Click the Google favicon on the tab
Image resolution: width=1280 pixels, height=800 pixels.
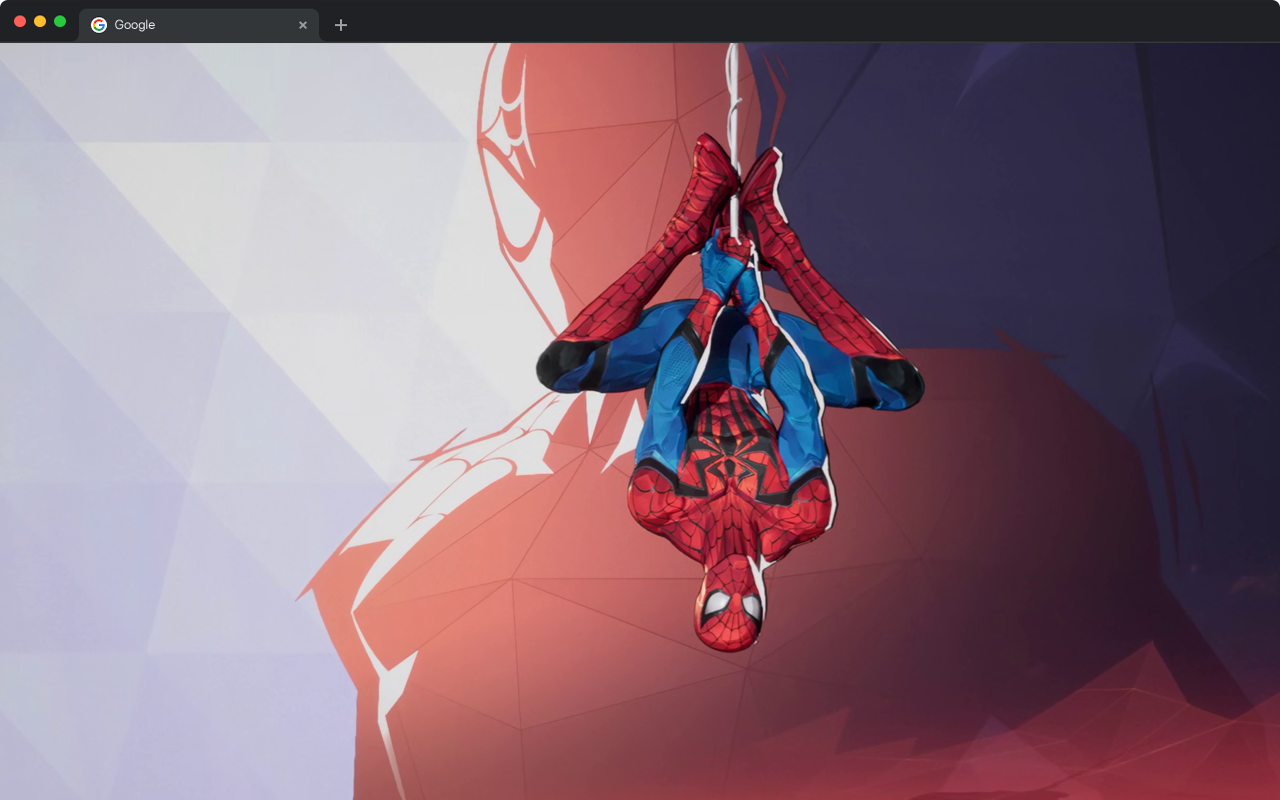98,24
